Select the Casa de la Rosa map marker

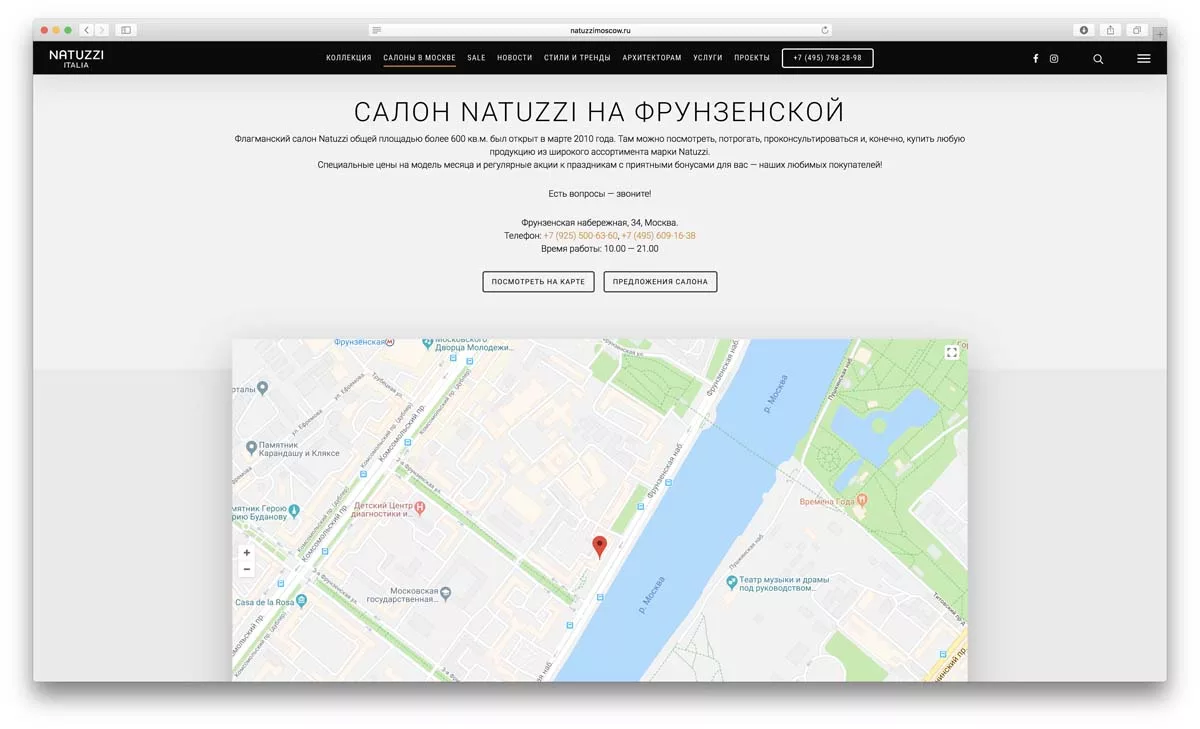pos(301,602)
